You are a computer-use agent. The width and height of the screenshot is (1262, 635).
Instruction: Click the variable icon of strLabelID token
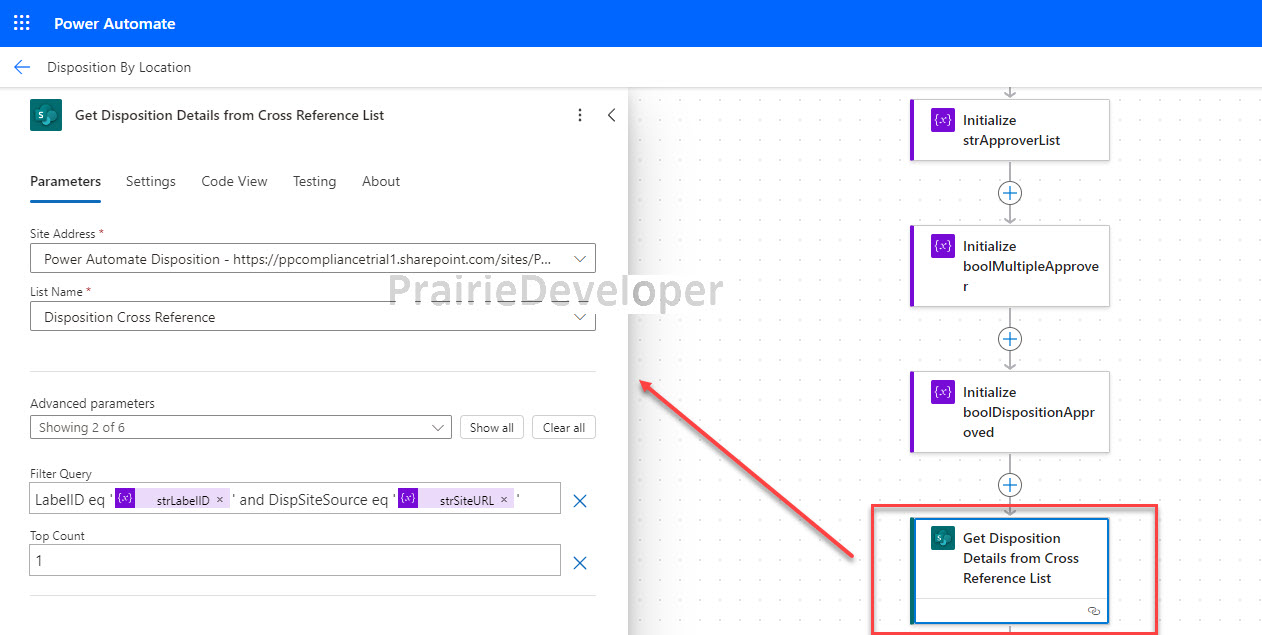(125, 499)
